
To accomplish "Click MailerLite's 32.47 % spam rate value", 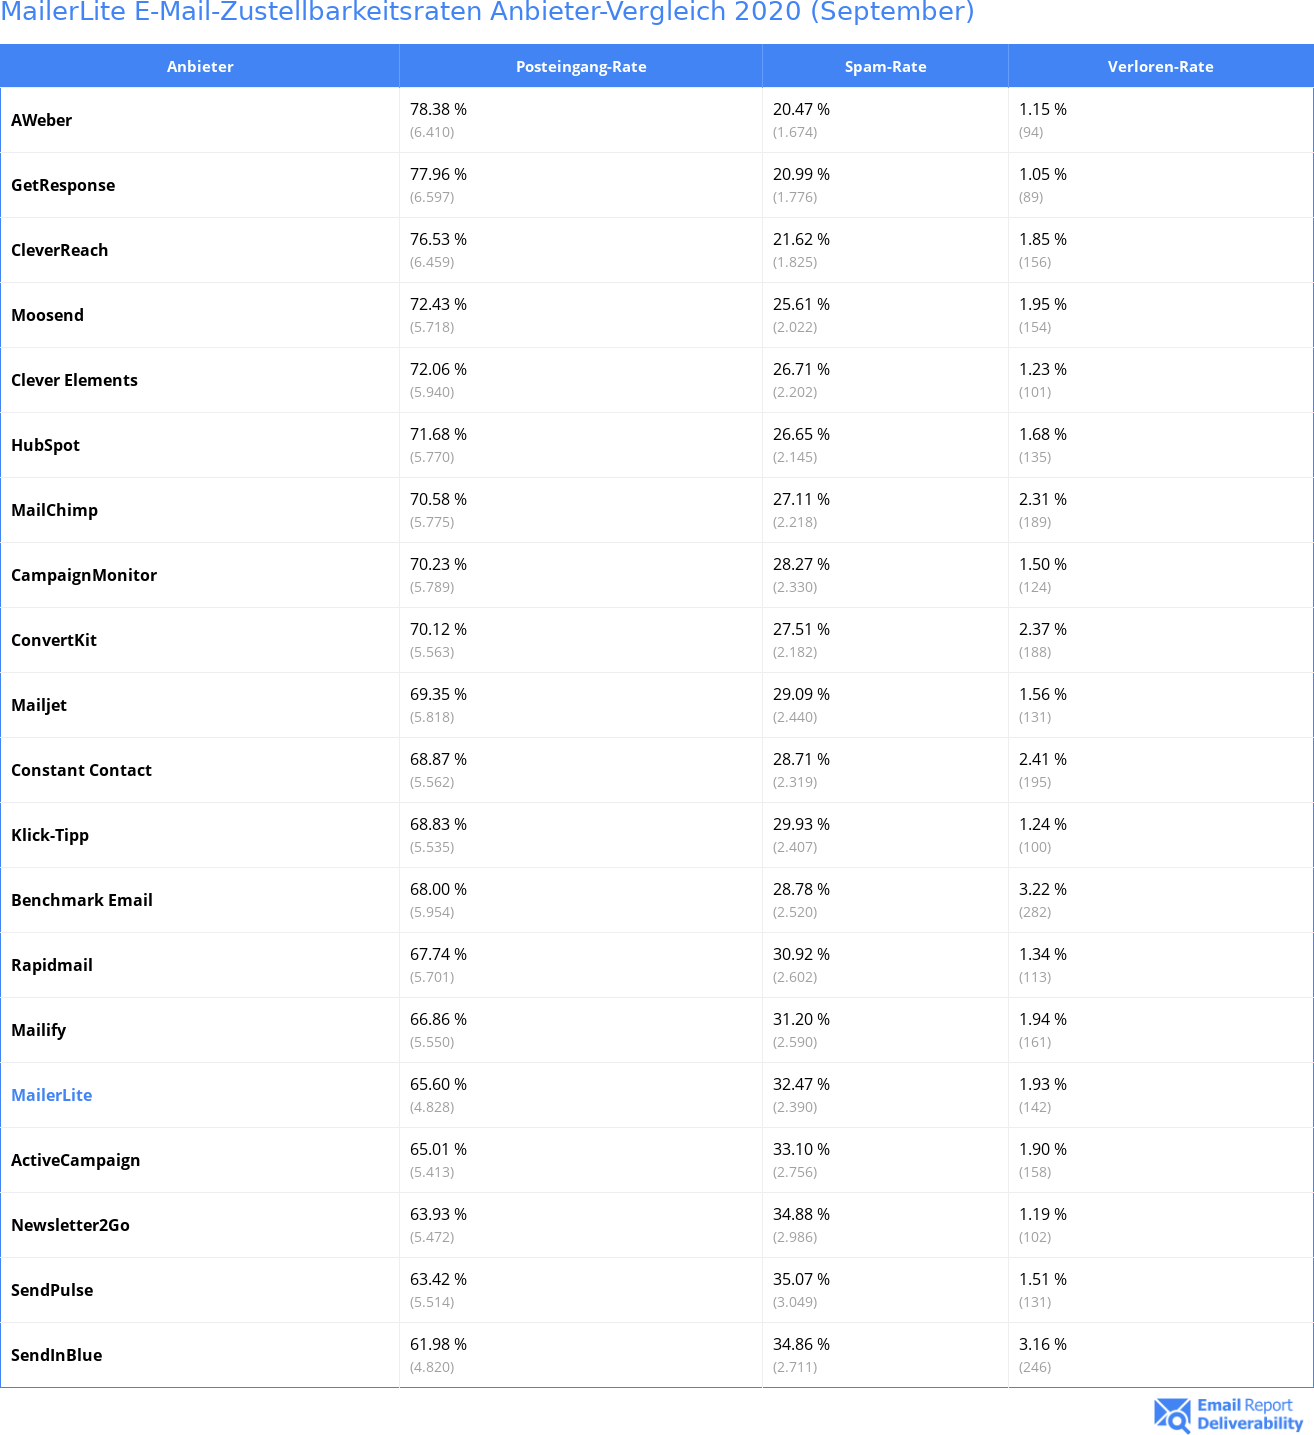I will [x=801, y=1084].
